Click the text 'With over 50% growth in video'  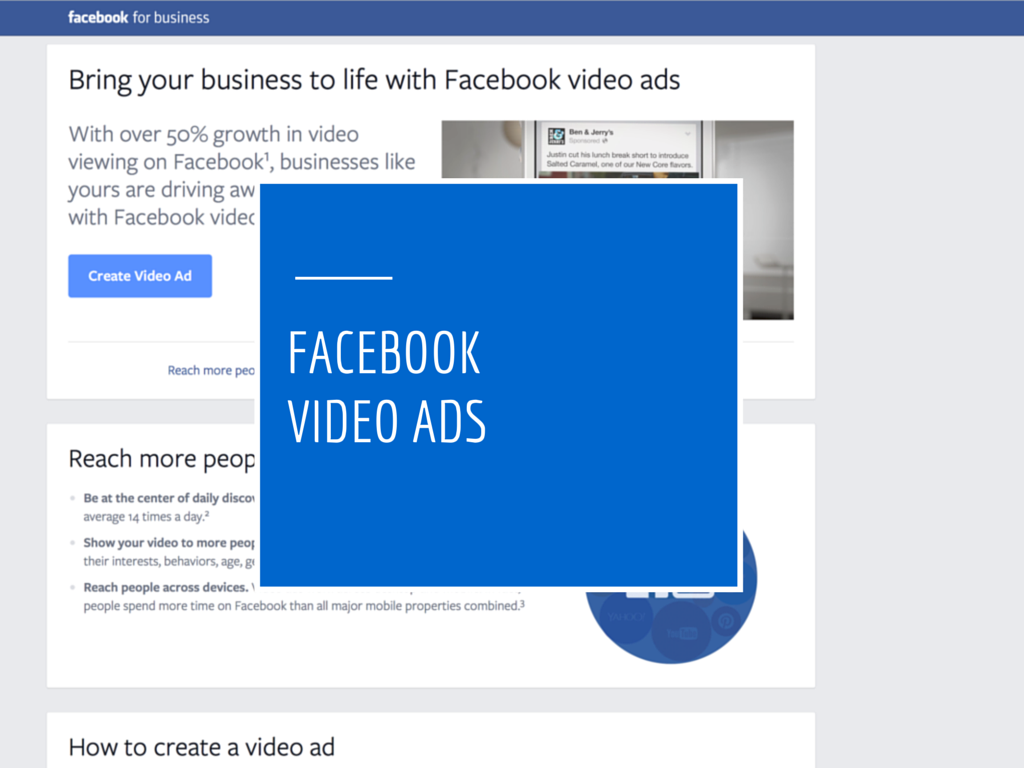(214, 135)
